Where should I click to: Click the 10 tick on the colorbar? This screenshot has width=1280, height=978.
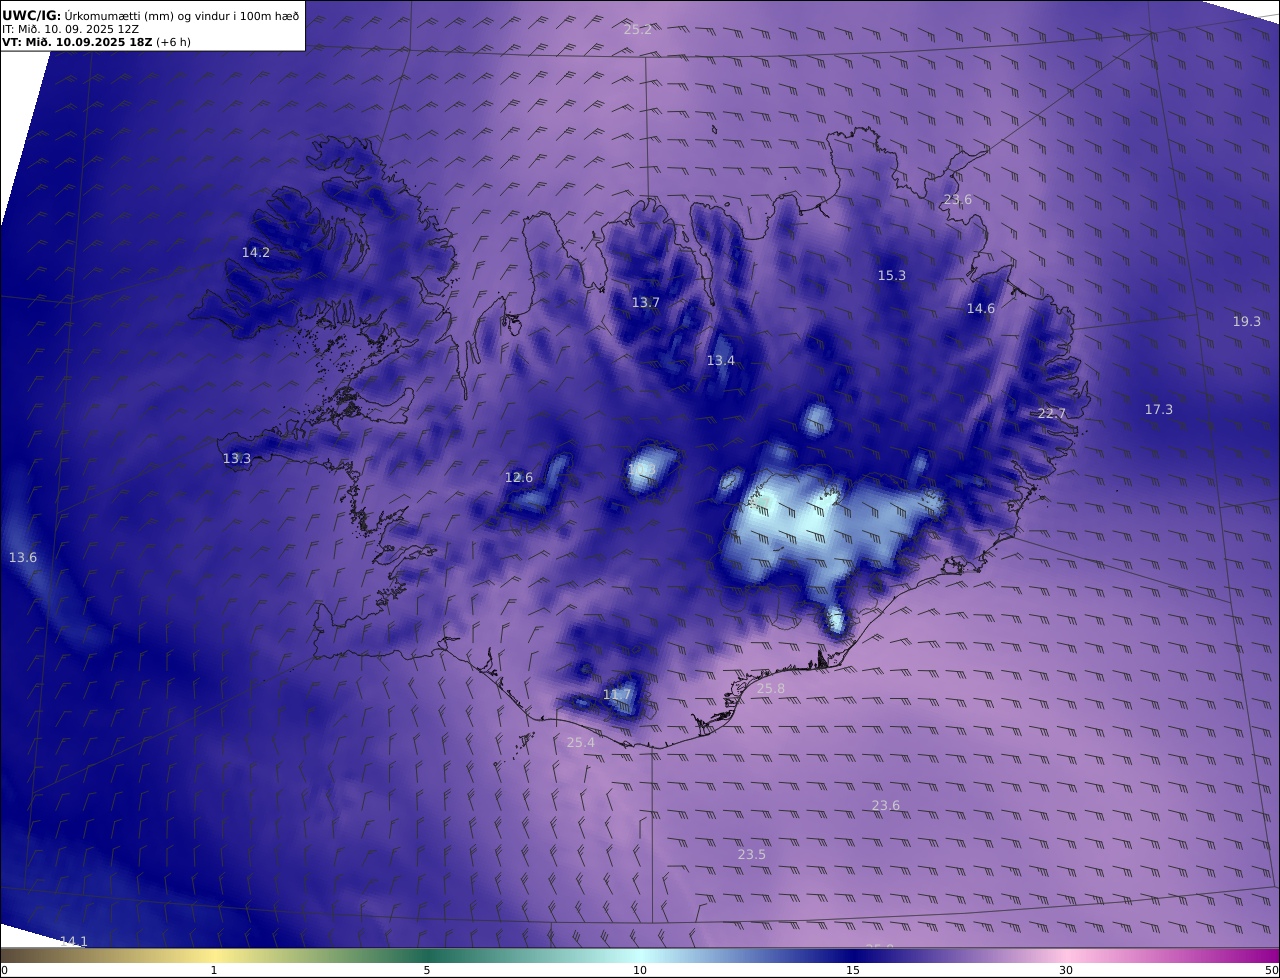(x=640, y=970)
